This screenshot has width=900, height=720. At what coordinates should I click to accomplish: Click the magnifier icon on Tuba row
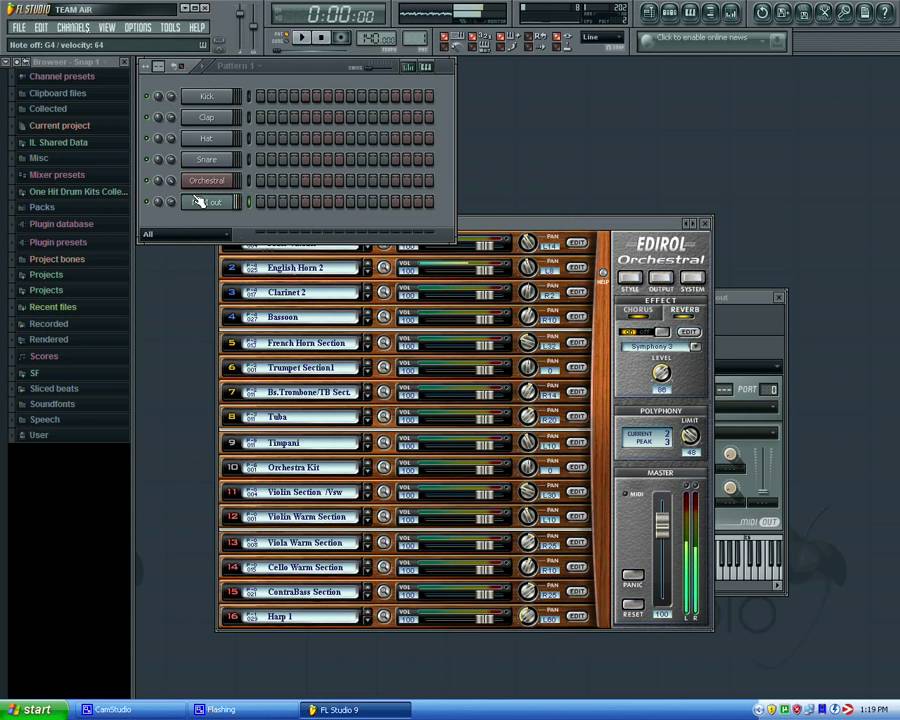pyautogui.click(x=384, y=417)
